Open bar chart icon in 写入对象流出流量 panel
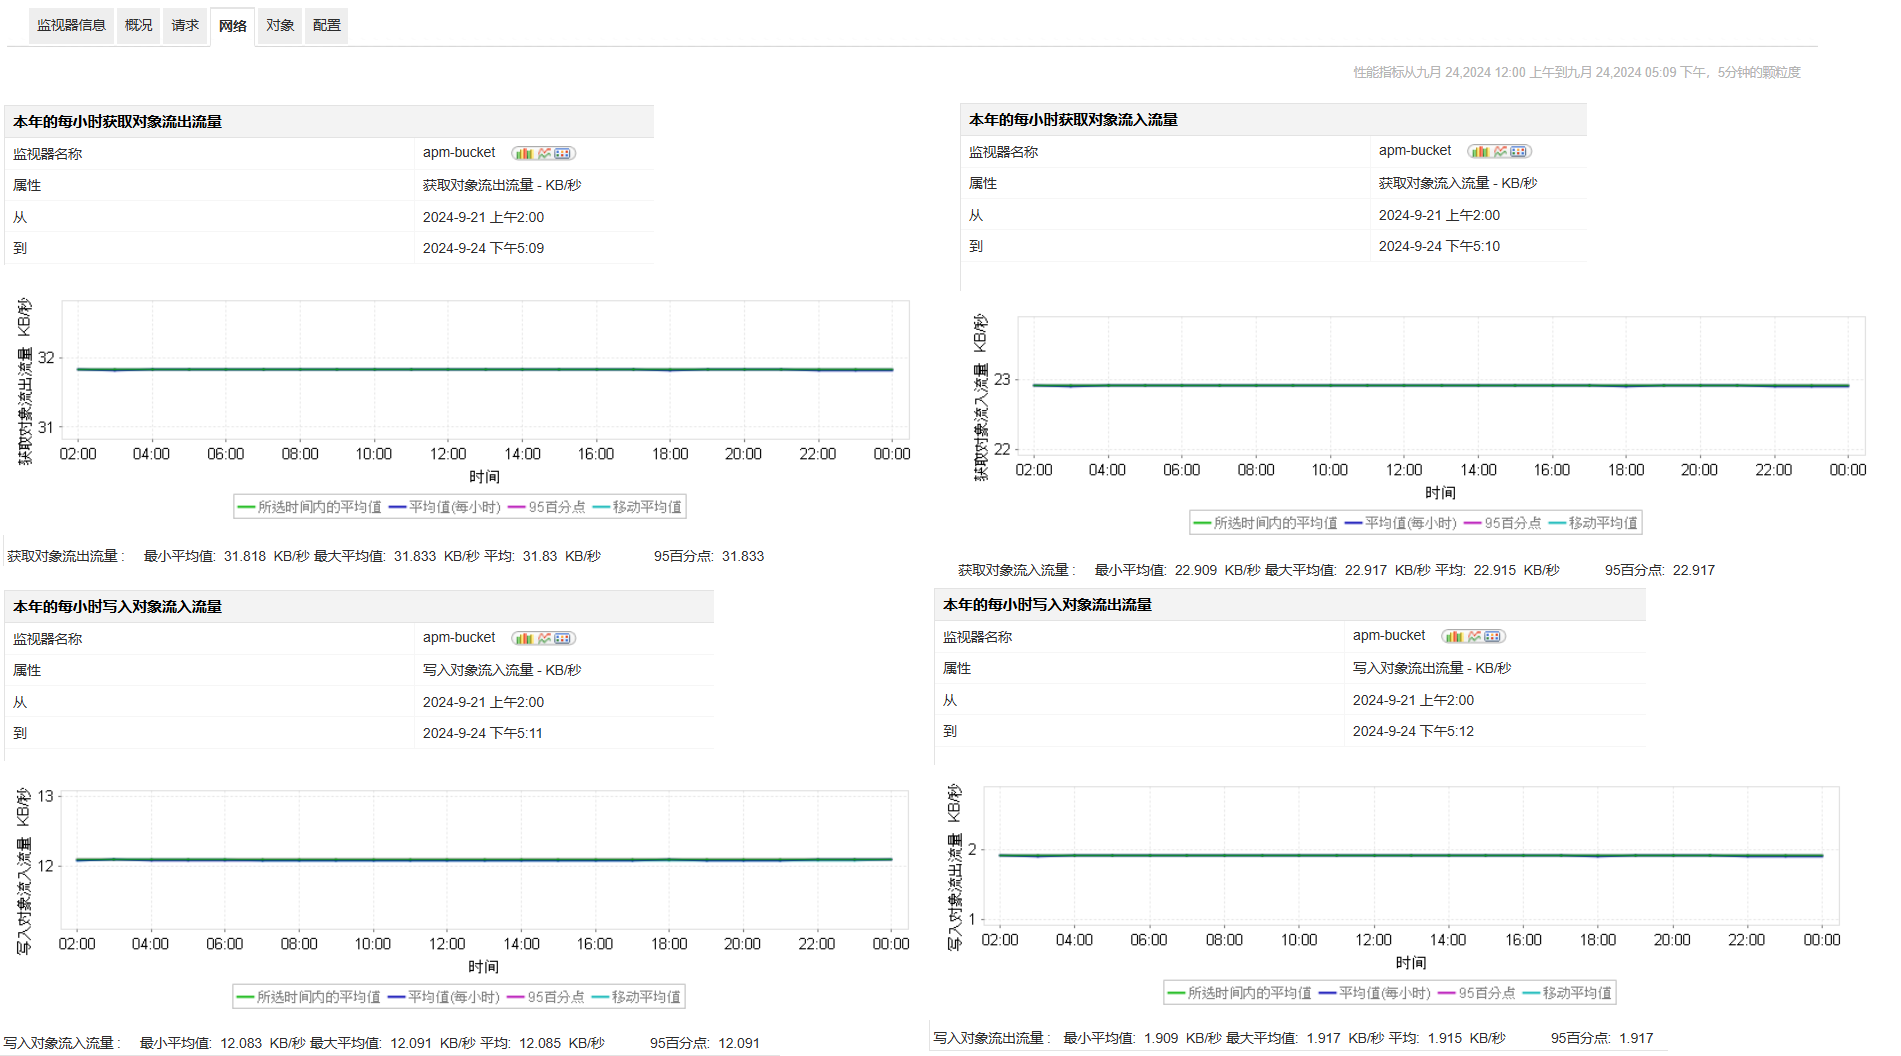1901x1056 pixels. point(1454,636)
